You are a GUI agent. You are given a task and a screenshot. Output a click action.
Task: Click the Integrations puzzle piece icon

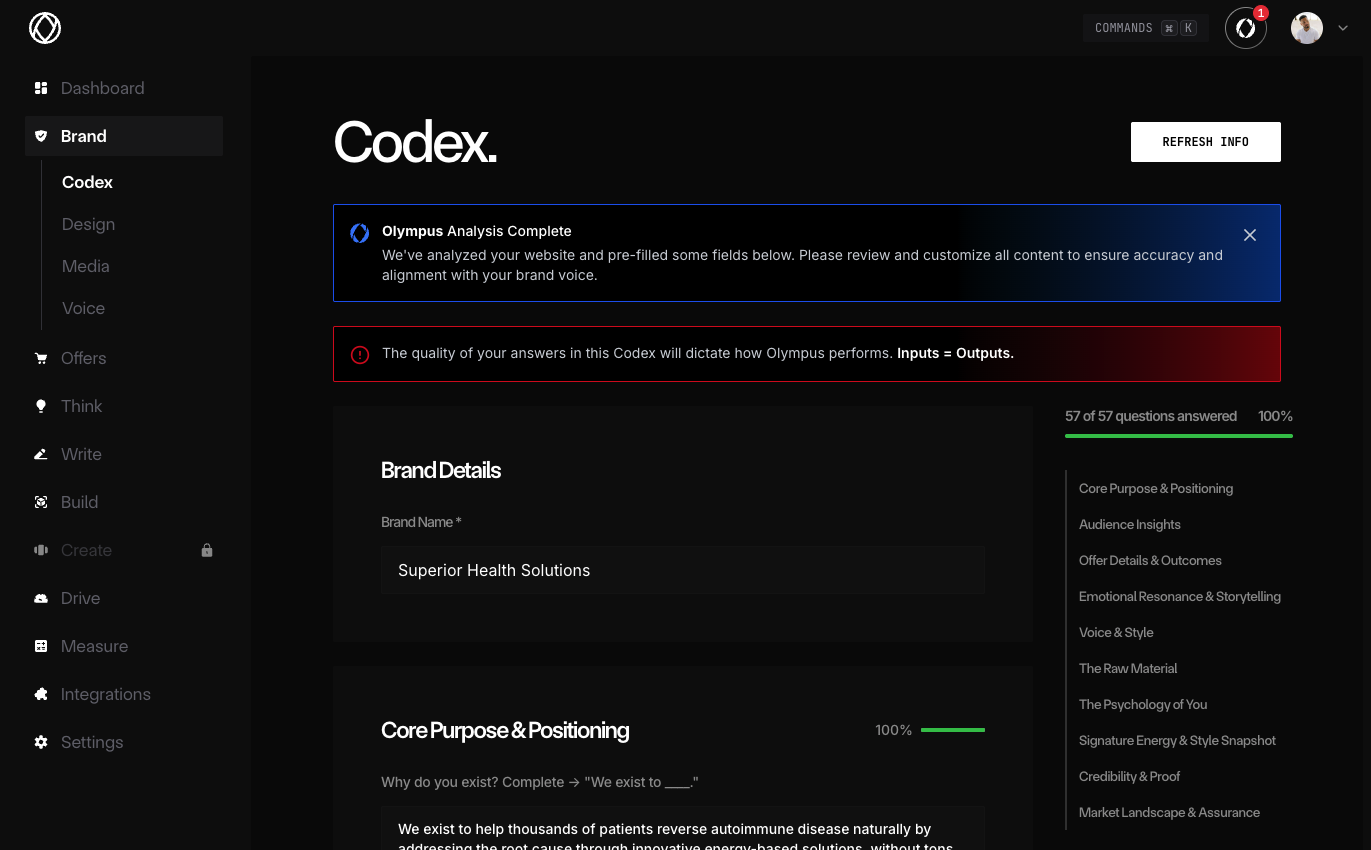tap(41, 694)
